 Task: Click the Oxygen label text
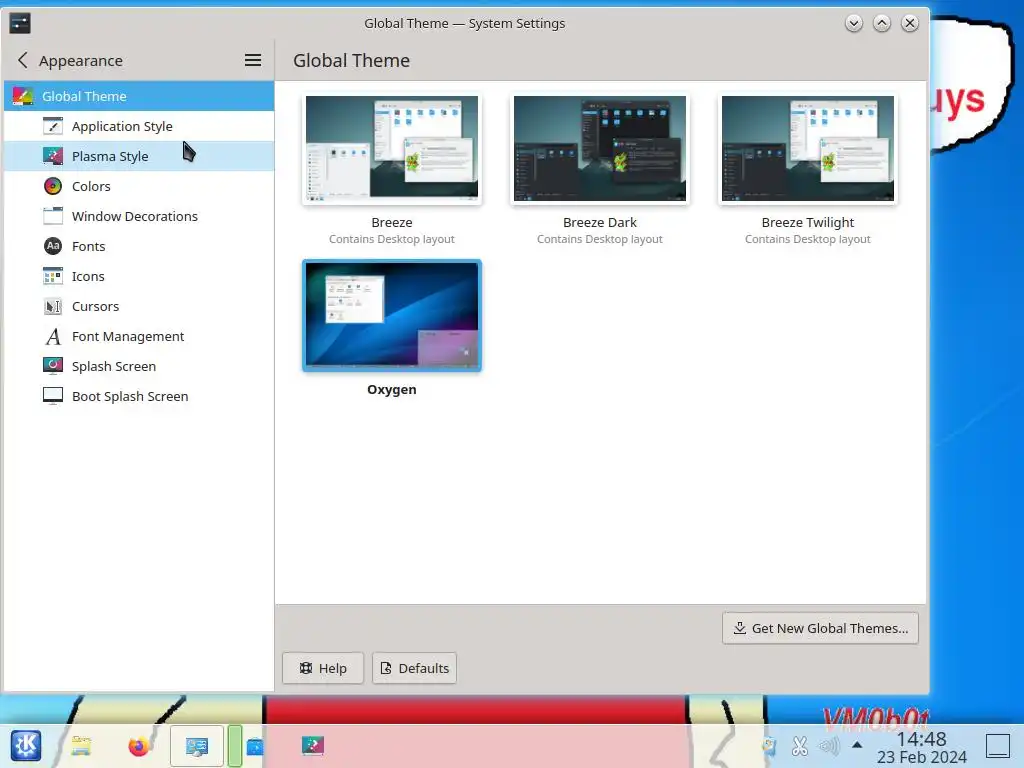[392, 389]
